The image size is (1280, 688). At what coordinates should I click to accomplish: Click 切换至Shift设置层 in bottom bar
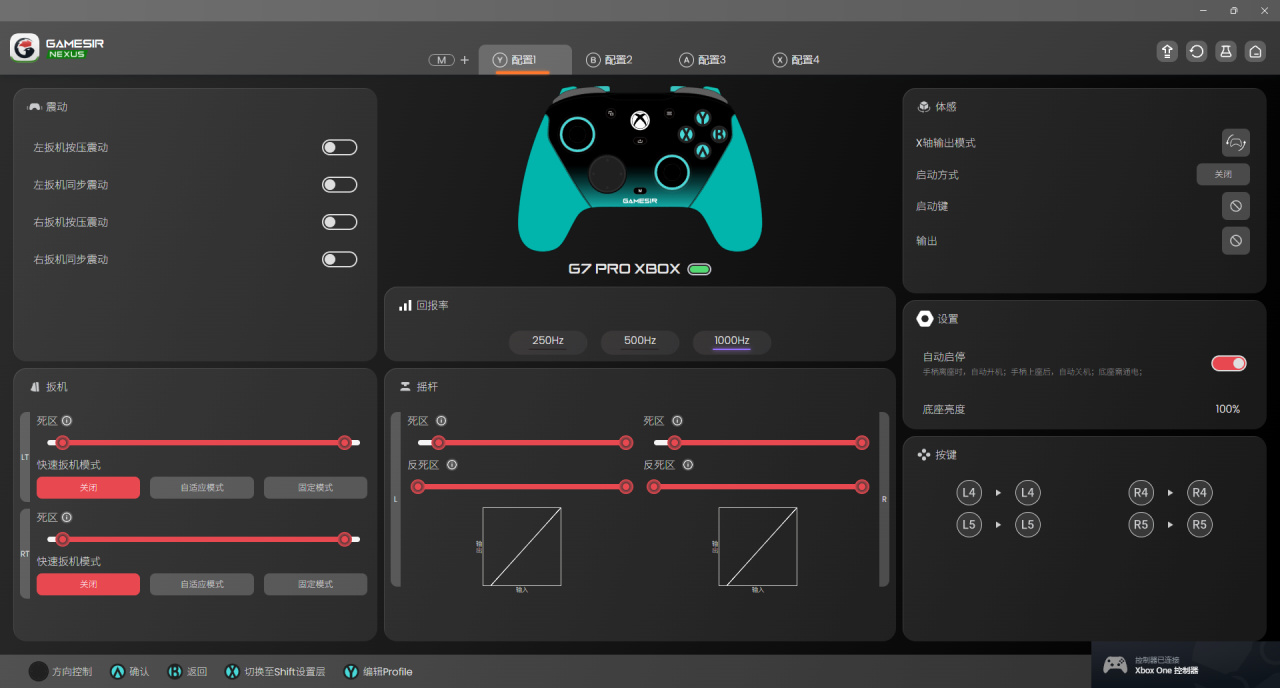point(275,672)
